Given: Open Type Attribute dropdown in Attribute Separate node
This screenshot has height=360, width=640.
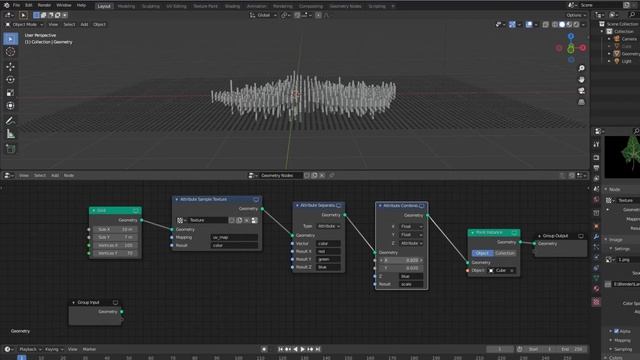Looking at the screenshot, I should pyautogui.click(x=329, y=226).
